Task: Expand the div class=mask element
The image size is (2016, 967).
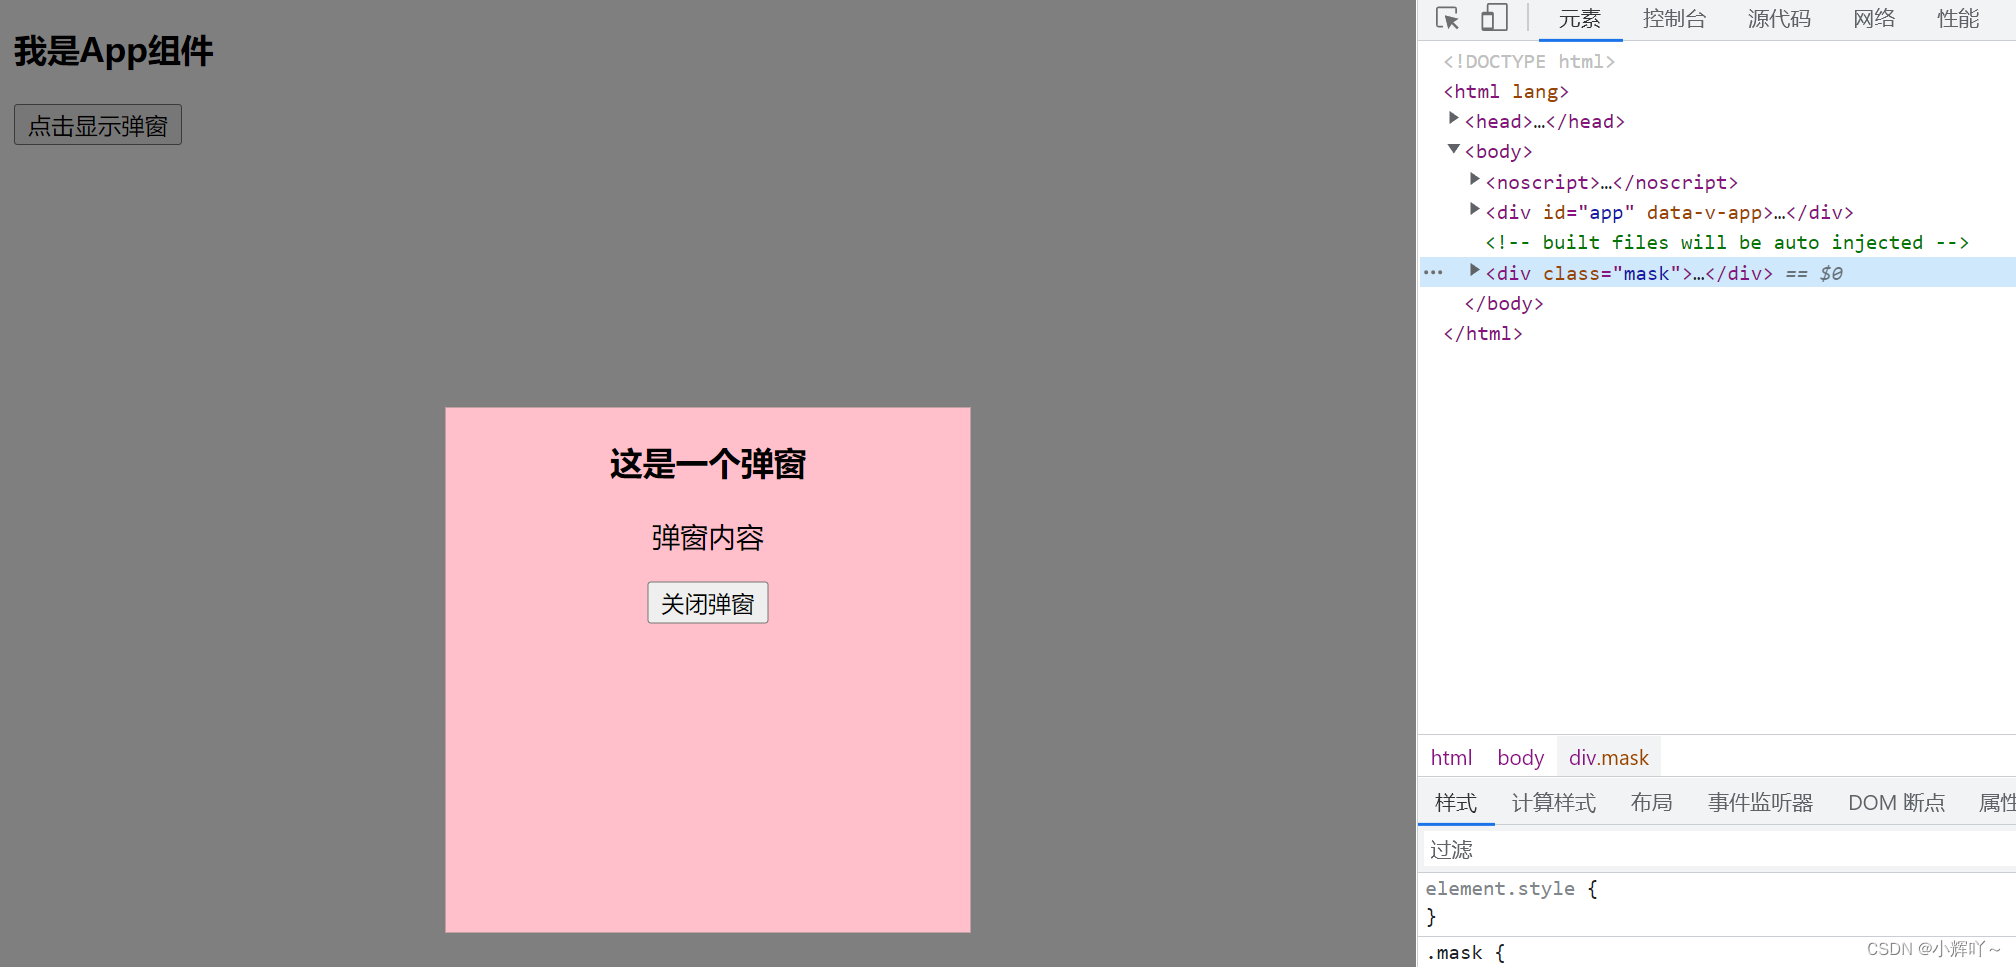Action: (x=1475, y=270)
